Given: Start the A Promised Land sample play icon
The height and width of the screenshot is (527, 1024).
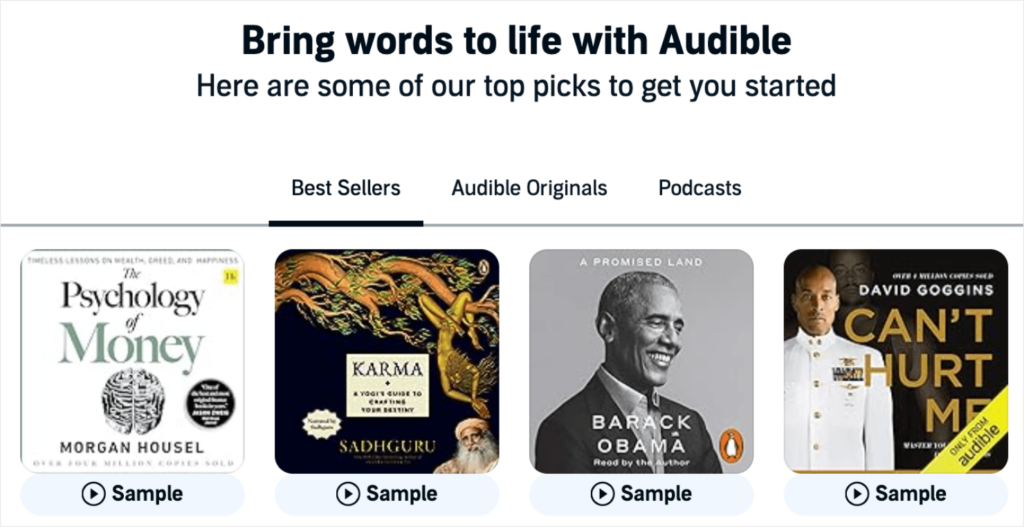Looking at the screenshot, I should tap(602, 494).
